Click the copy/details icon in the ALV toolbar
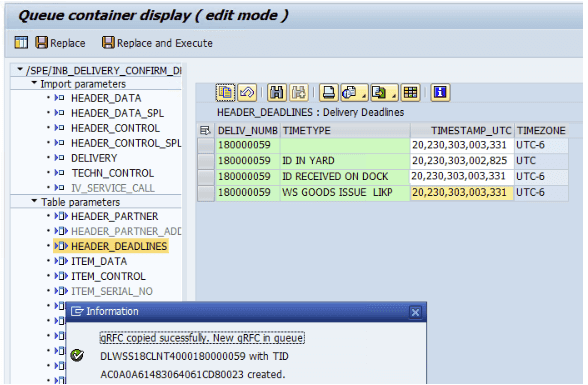Image resolution: width=588 pixels, height=385 pixels. (x=225, y=92)
